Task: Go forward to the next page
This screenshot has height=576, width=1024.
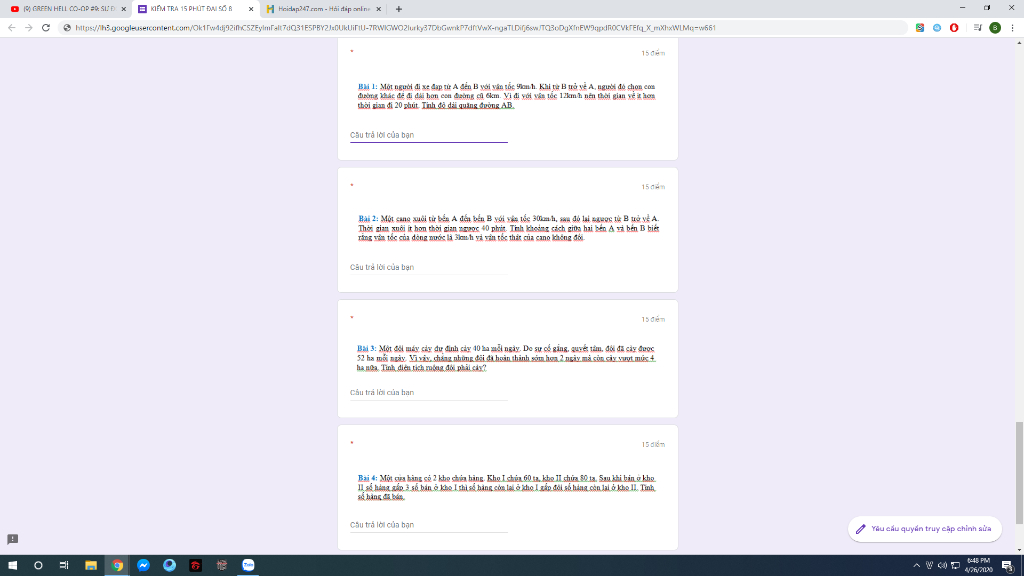Action: coord(29,27)
